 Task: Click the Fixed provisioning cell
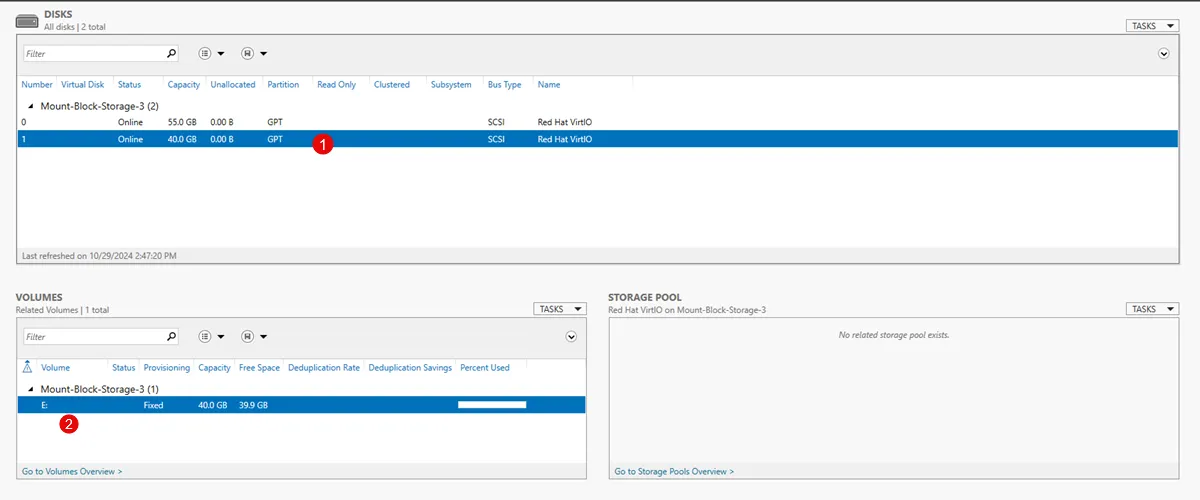(x=153, y=406)
